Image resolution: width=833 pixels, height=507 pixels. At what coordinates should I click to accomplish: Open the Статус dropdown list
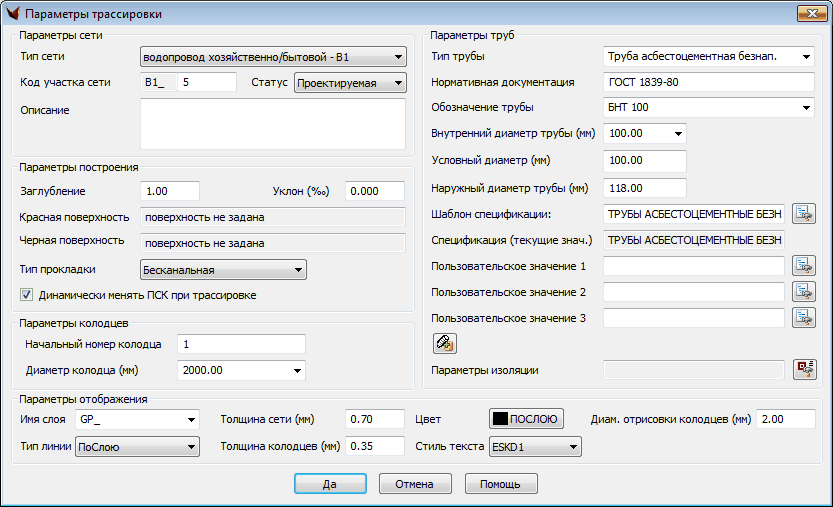point(398,83)
